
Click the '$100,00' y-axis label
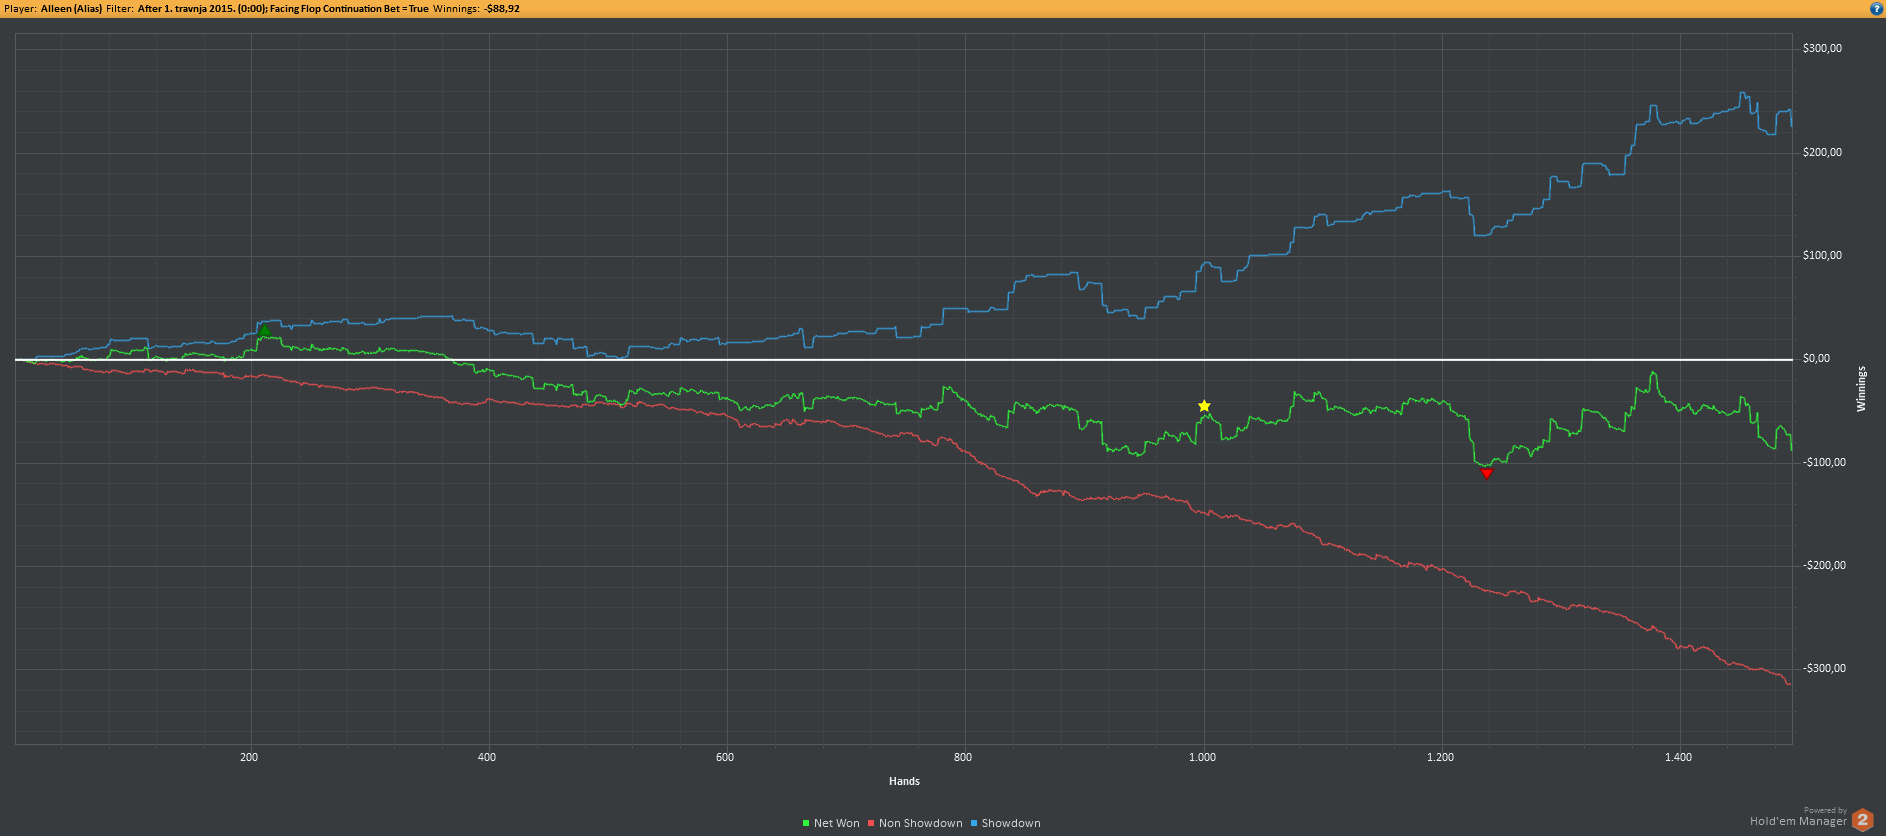[1822, 255]
